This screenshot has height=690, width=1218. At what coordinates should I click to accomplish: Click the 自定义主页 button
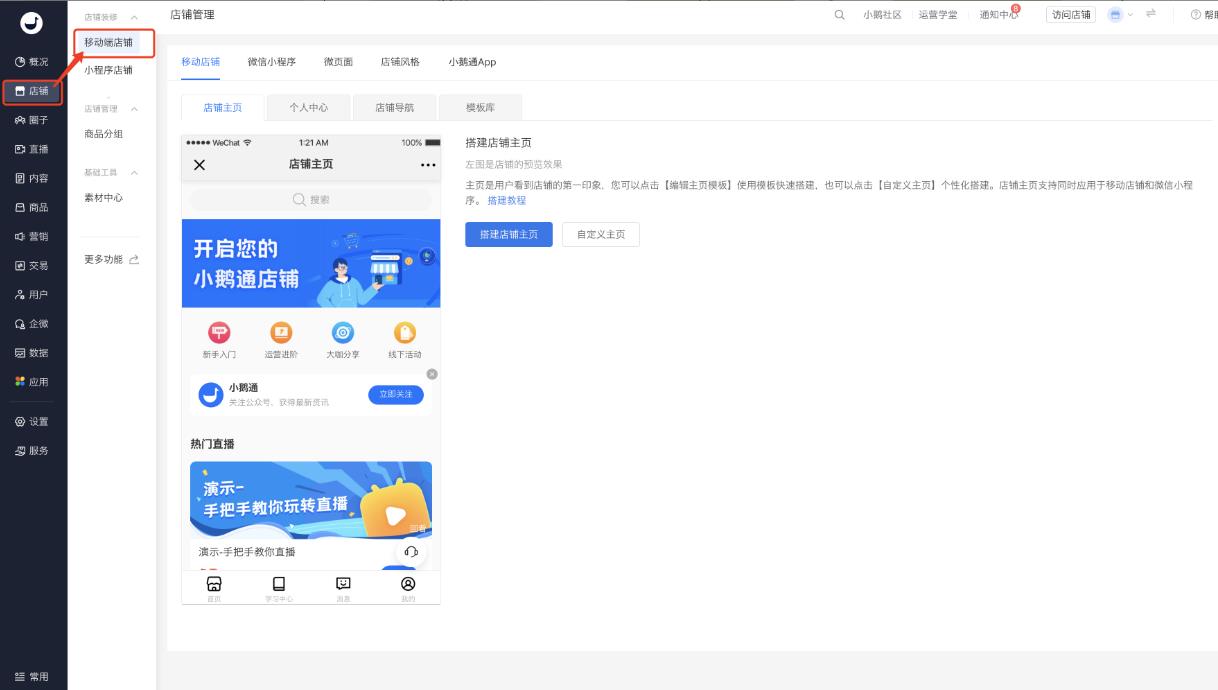(x=601, y=234)
